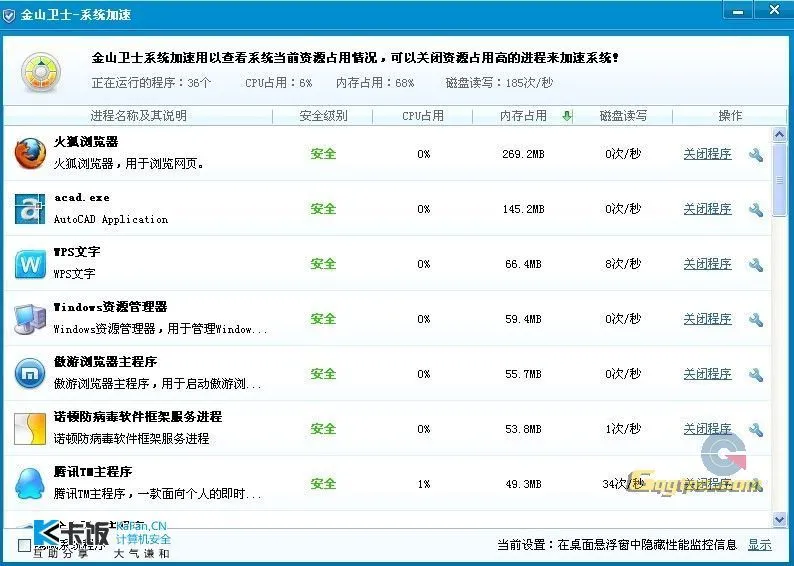Click 关闭程序 link for 火狐浏览器

click(707, 154)
